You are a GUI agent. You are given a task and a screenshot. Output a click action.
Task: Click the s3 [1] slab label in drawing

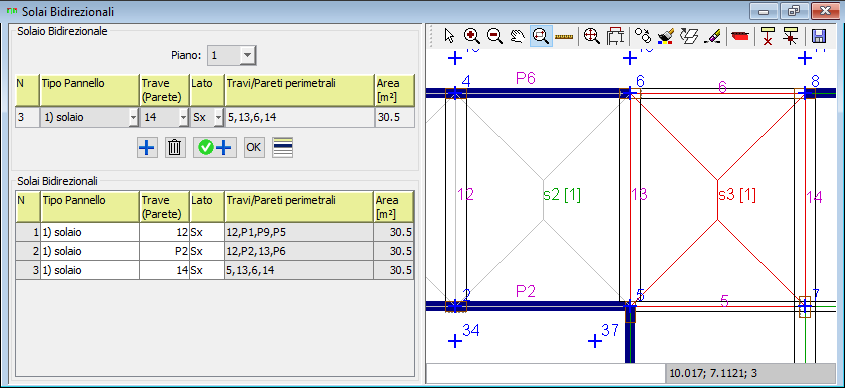click(x=737, y=195)
